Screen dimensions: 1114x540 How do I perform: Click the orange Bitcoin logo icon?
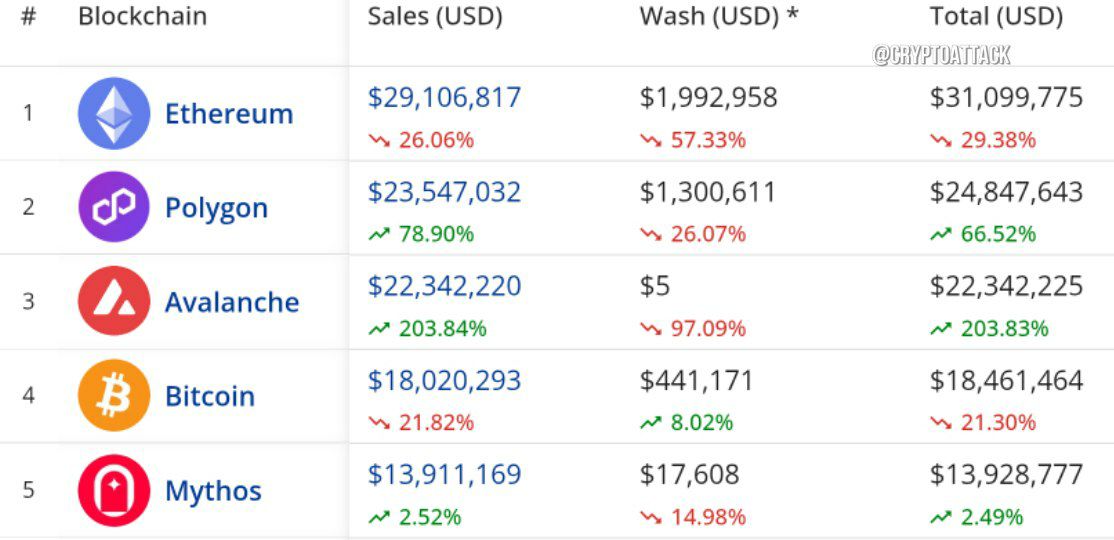coord(114,395)
